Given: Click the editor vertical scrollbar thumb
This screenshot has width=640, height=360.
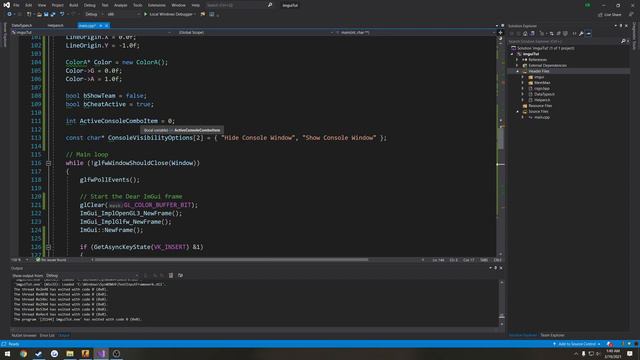Looking at the screenshot, I should 500,138.
